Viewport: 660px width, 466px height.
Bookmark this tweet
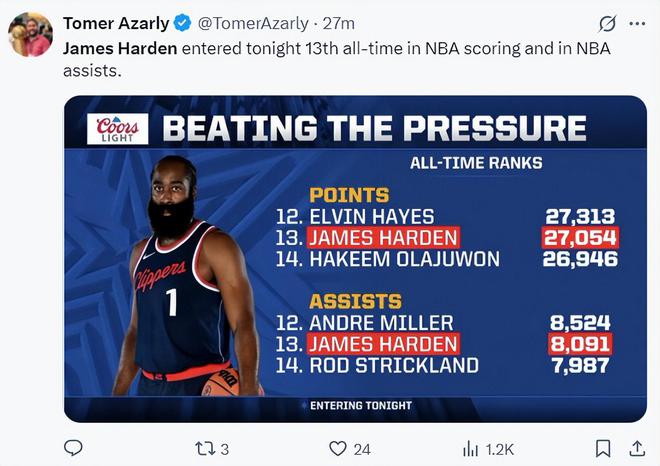[x=603, y=448]
